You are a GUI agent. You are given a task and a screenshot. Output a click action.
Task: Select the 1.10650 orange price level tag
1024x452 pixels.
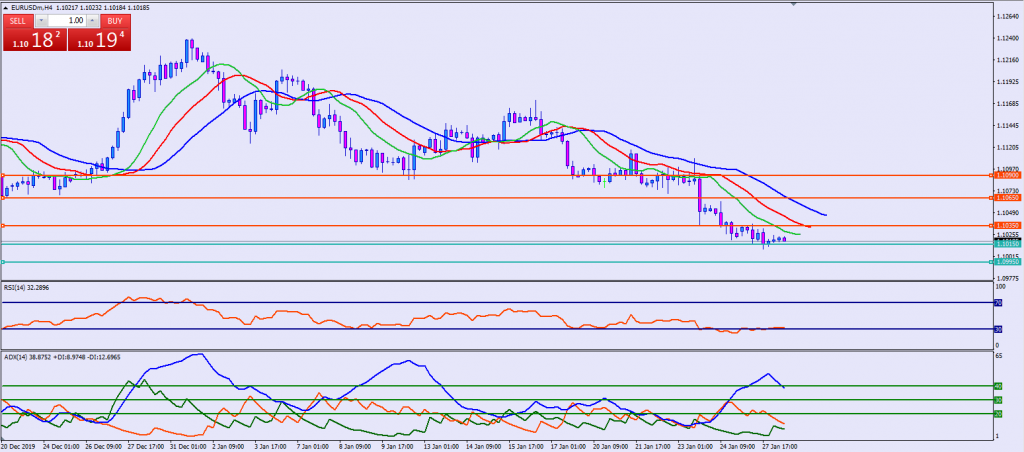1006,198
